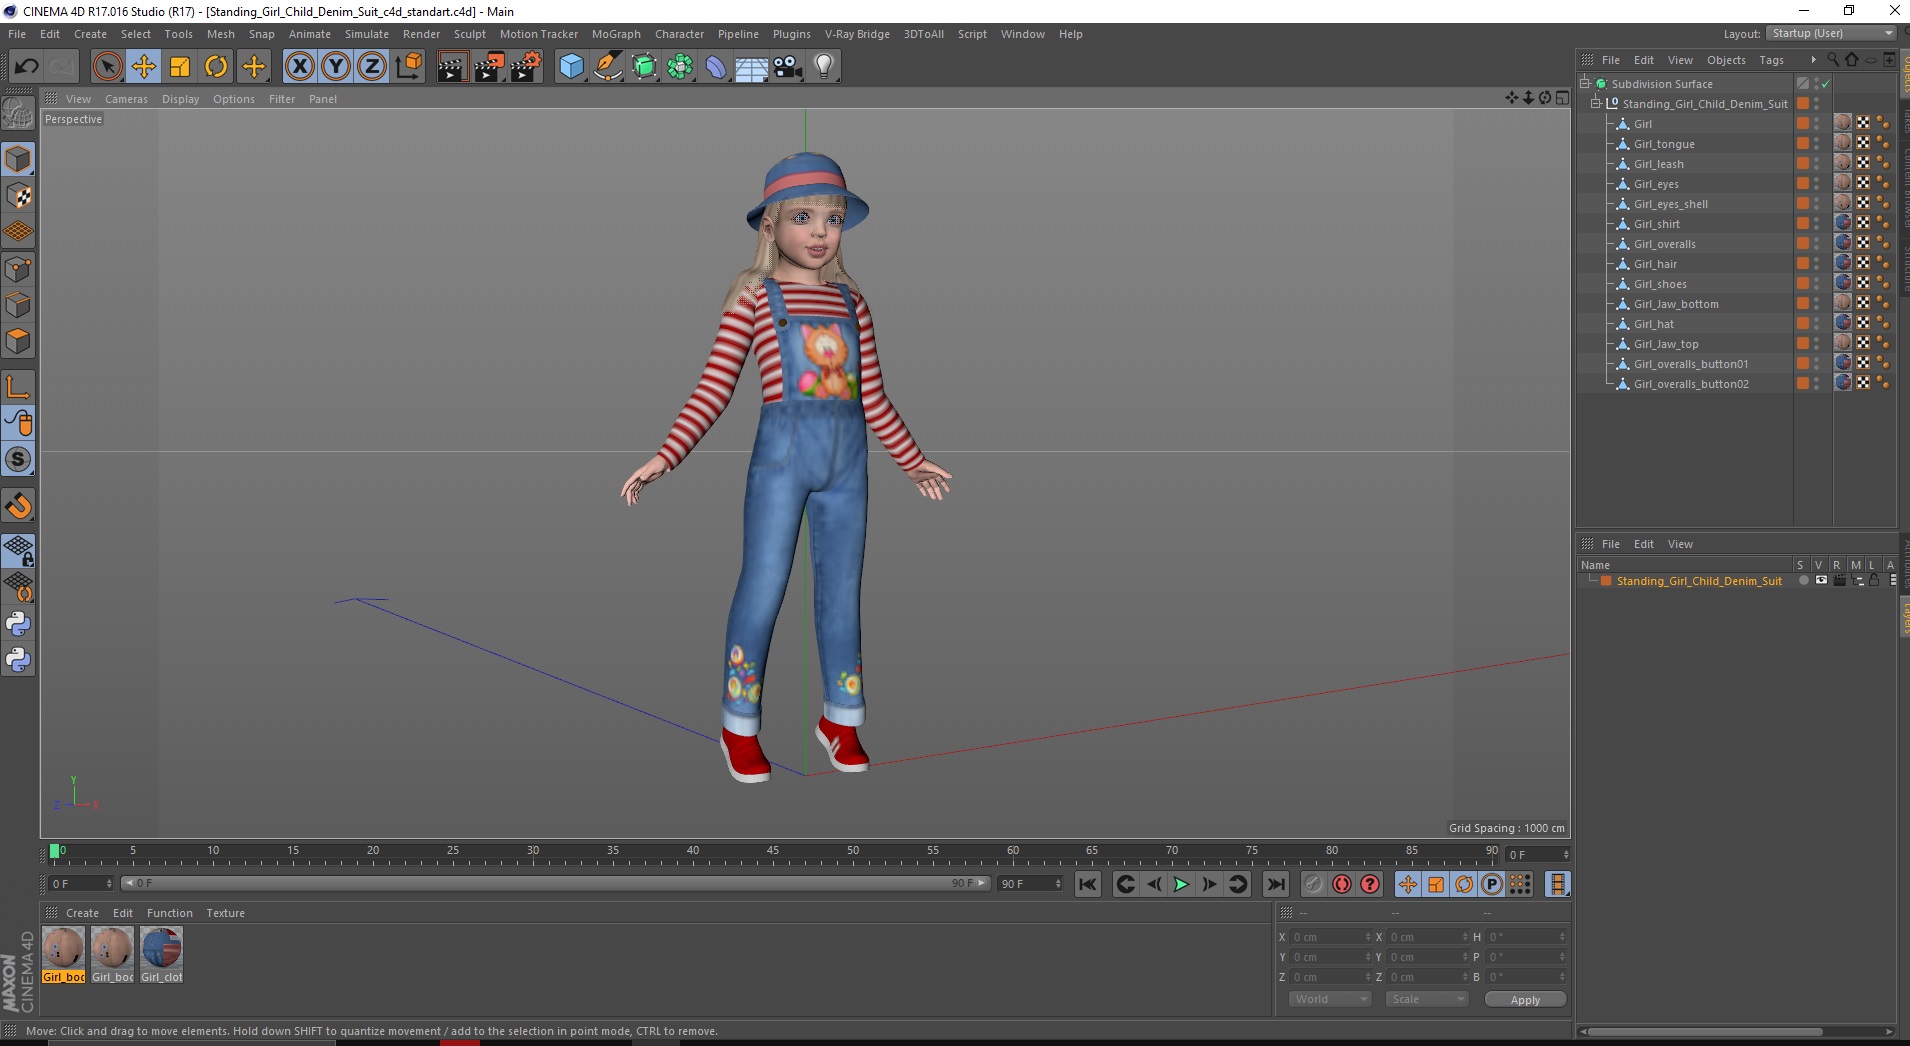Open the Simulate menu

click(367, 34)
